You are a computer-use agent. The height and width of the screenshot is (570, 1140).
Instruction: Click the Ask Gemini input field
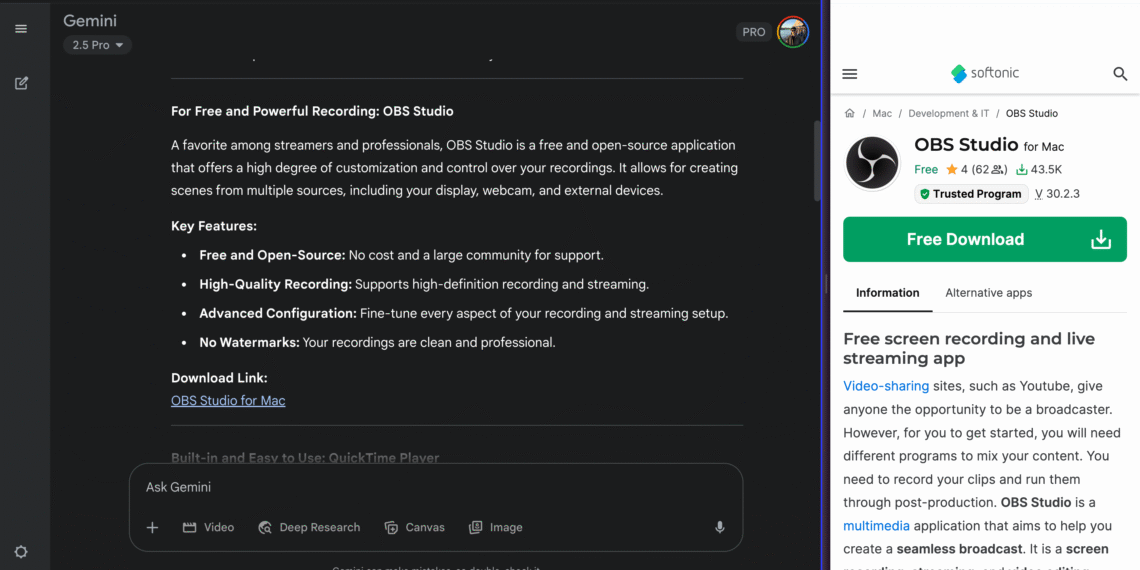point(436,487)
